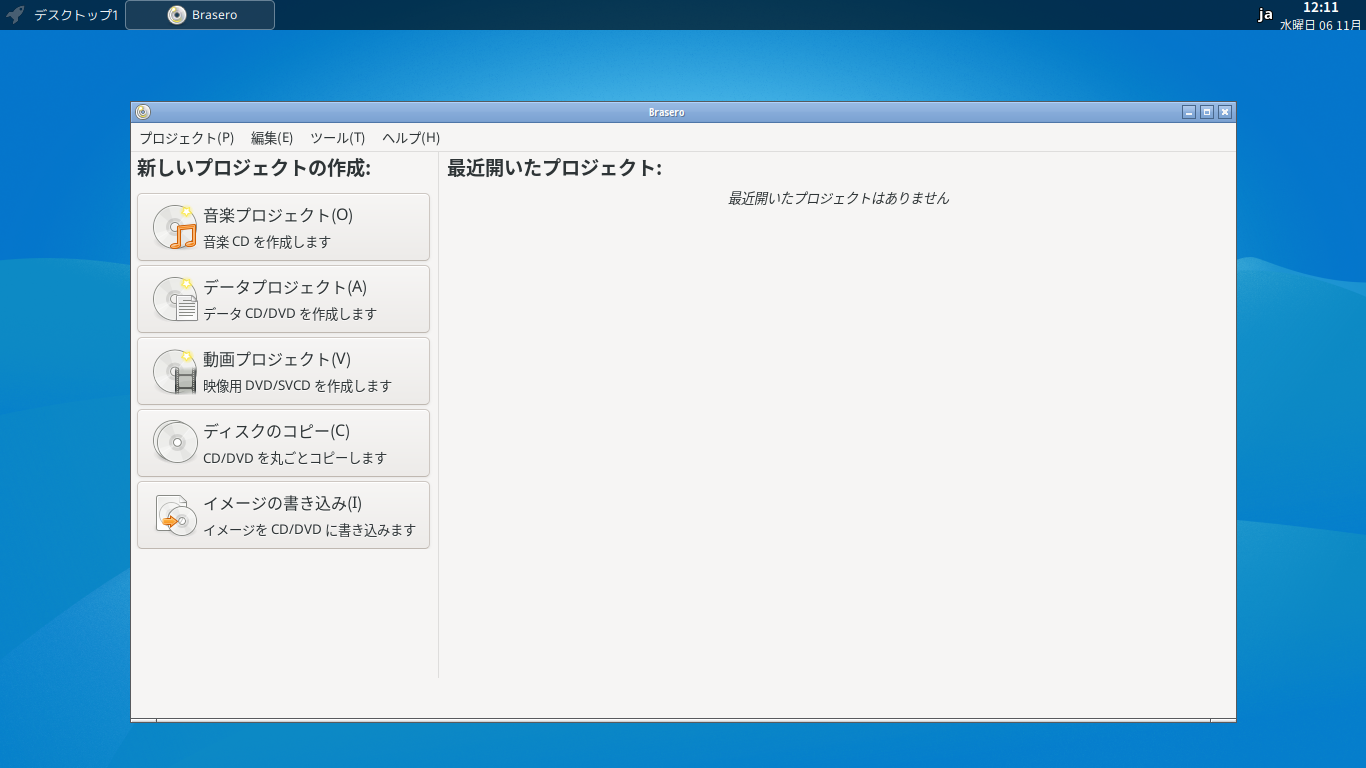The width and height of the screenshot is (1366, 768).
Task: Click the video project film-strip disc icon
Action: tap(175, 371)
